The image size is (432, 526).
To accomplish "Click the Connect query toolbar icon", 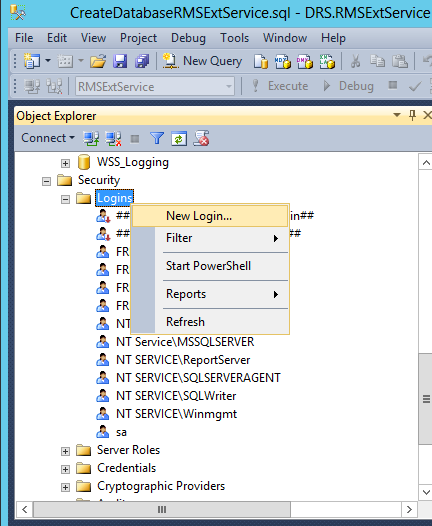I will point(32,87).
